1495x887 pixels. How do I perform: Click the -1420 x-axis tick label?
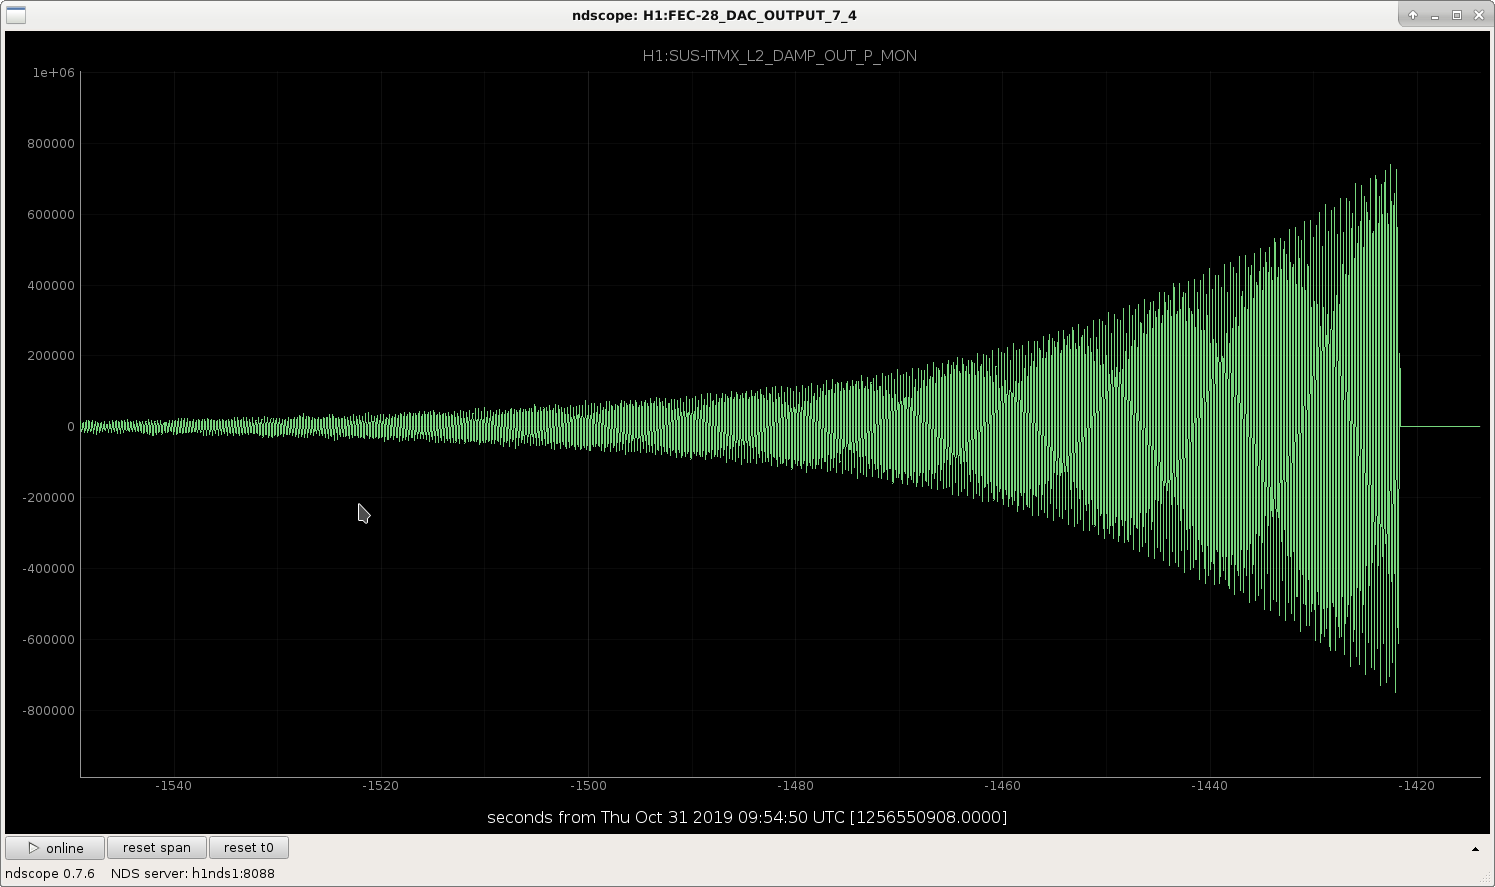click(1417, 786)
